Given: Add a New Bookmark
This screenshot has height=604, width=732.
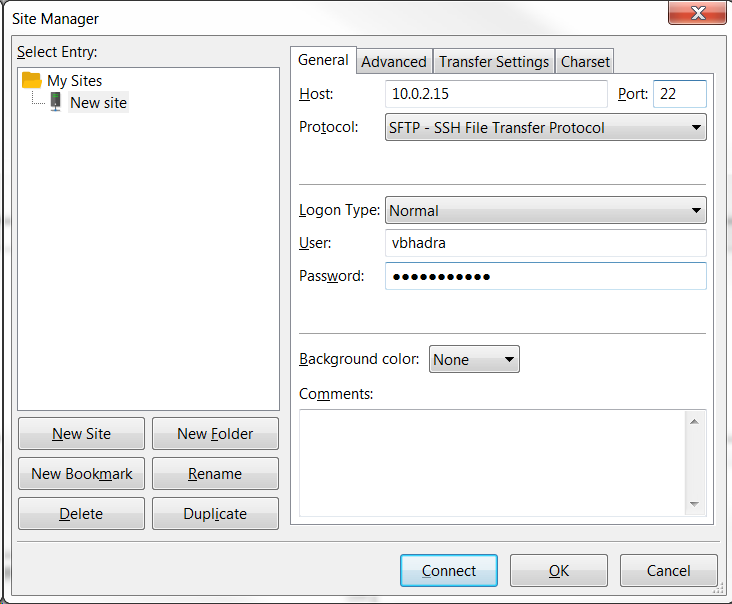Looking at the screenshot, I should coord(81,474).
